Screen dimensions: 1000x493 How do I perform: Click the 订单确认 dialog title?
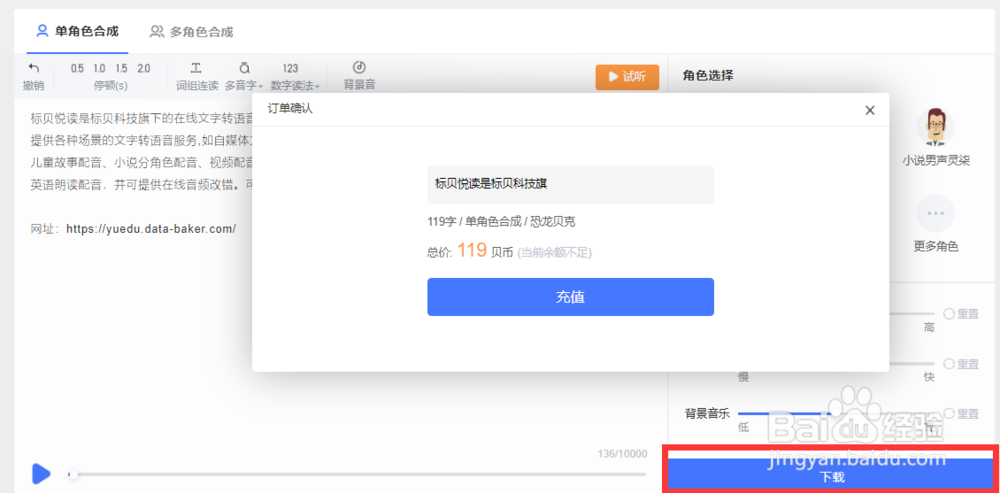pos(290,109)
